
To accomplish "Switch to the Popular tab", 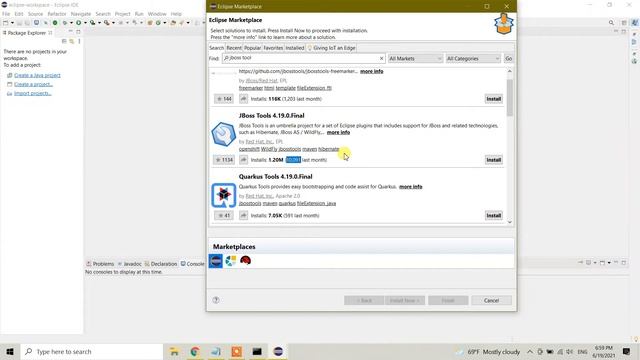I will click(252, 48).
